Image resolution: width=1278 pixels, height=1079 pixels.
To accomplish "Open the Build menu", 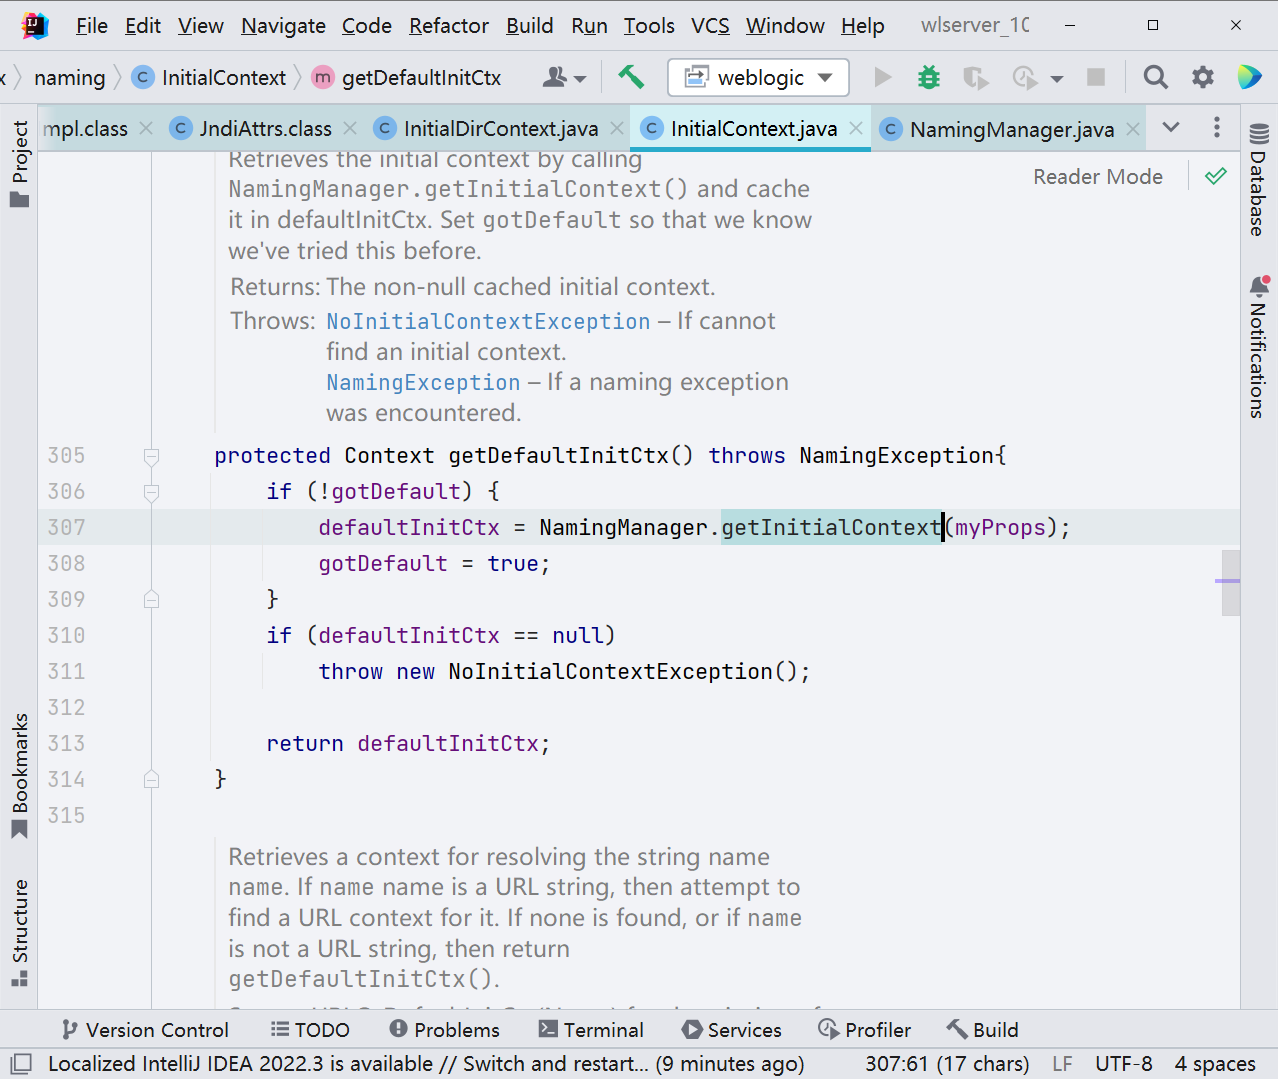I will (x=529, y=26).
